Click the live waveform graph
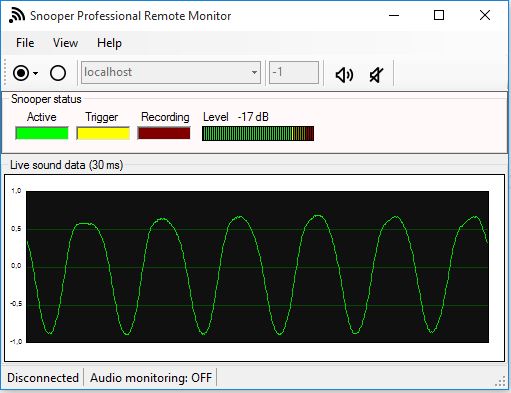This screenshot has width=511, height=393. (257, 267)
